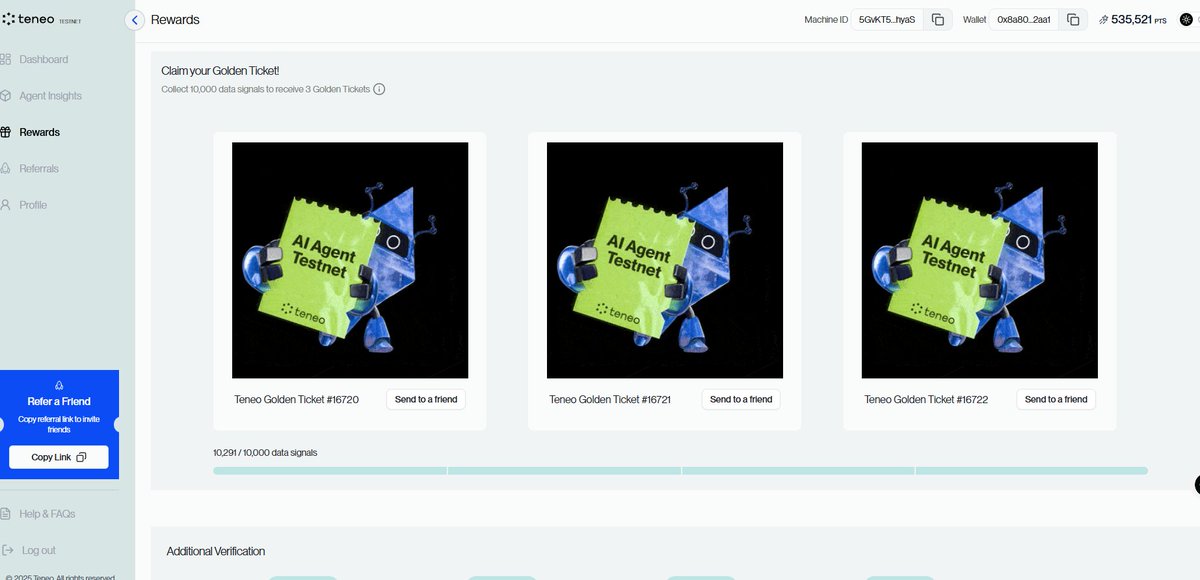Click Wallet field 0x8a80...2aa1
The height and width of the screenshot is (580, 1200).
coord(1024,20)
